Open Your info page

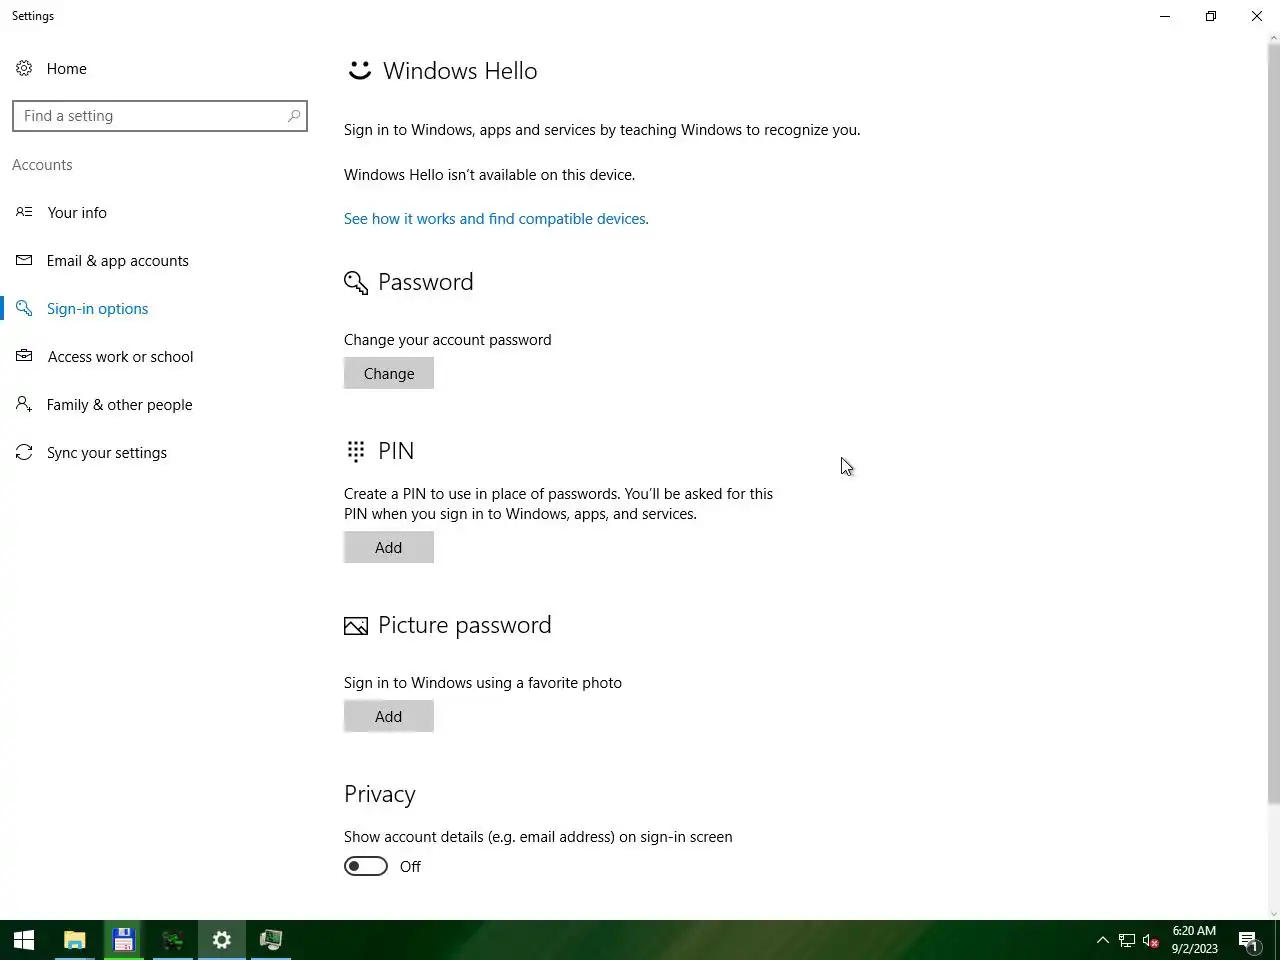point(77,212)
